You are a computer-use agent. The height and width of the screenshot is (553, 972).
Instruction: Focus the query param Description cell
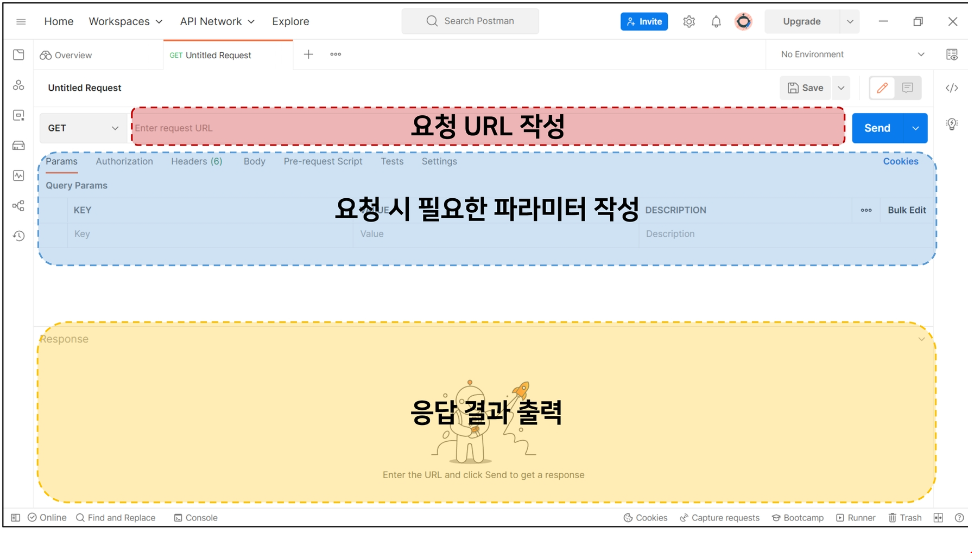click(x=786, y=234)
